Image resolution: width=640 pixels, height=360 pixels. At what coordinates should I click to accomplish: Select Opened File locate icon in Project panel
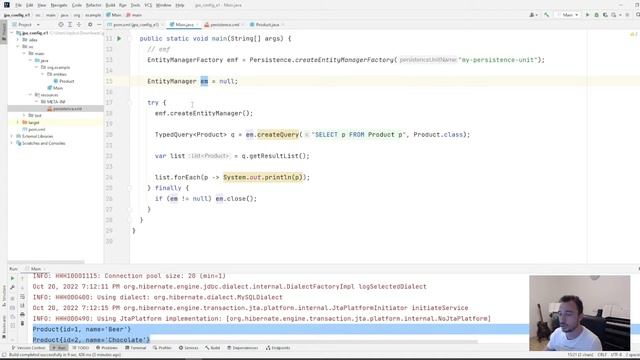click(x=61, y=24)
